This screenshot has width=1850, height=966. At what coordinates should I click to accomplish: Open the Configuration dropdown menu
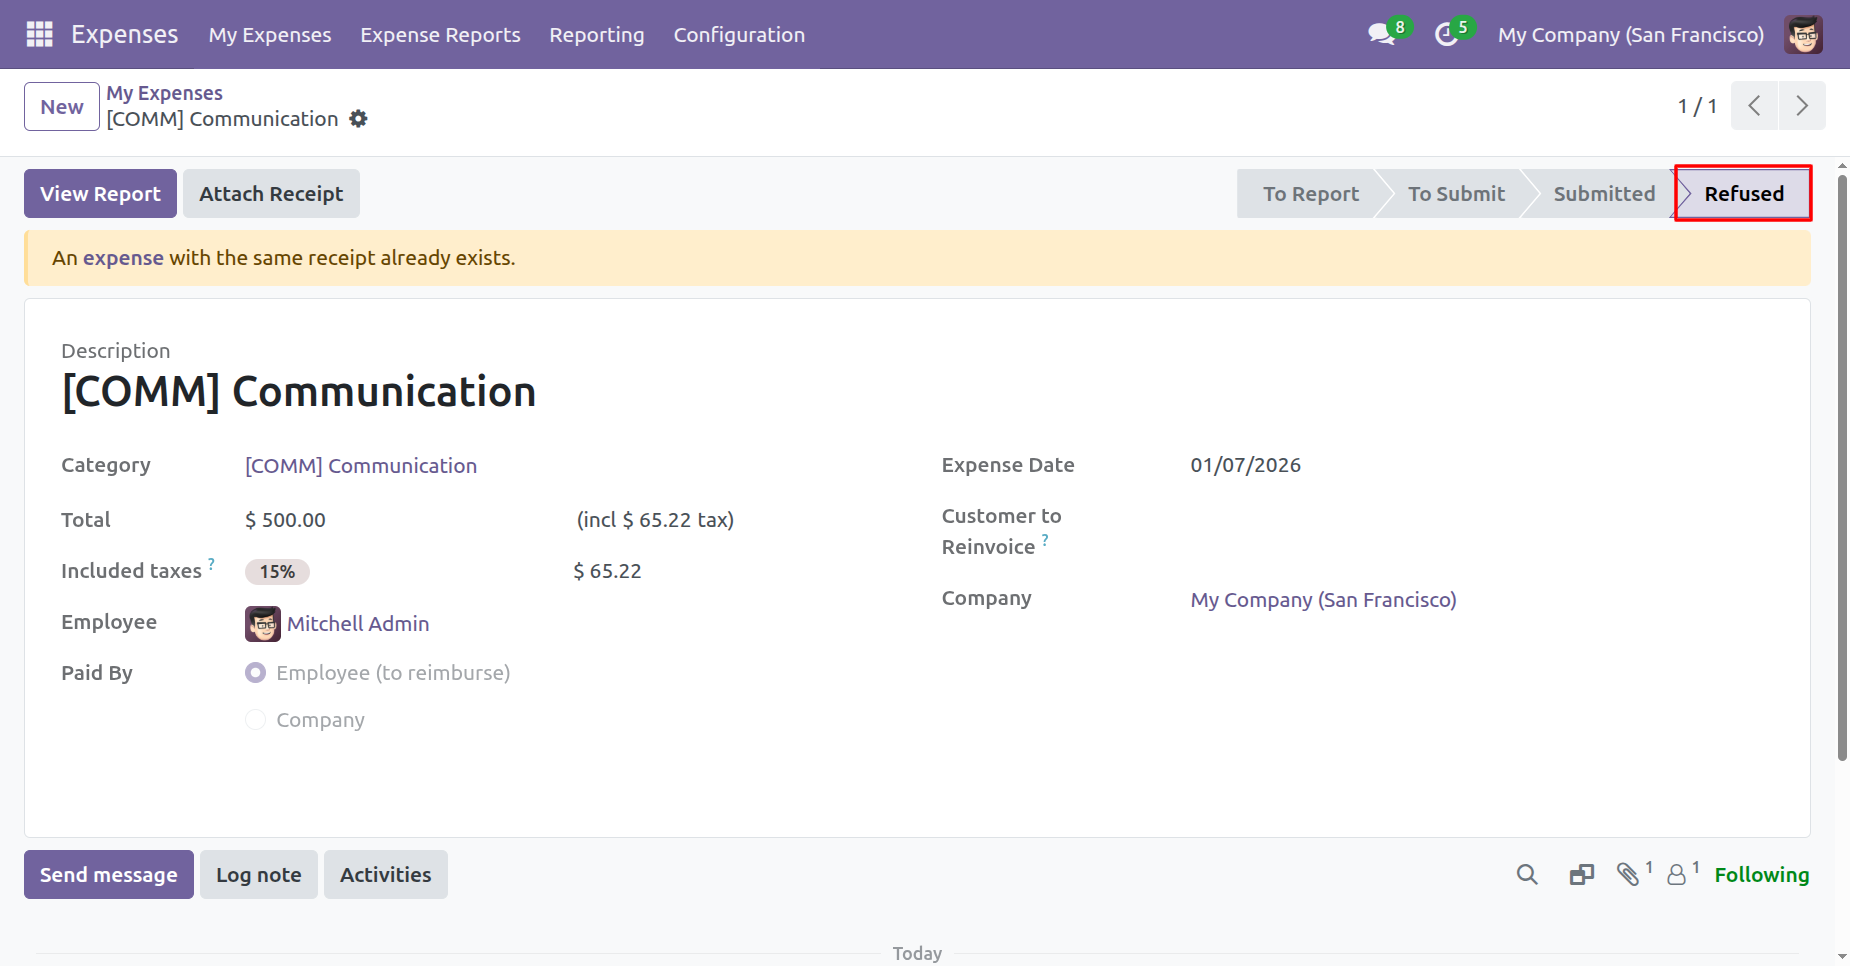click(739, 35)
